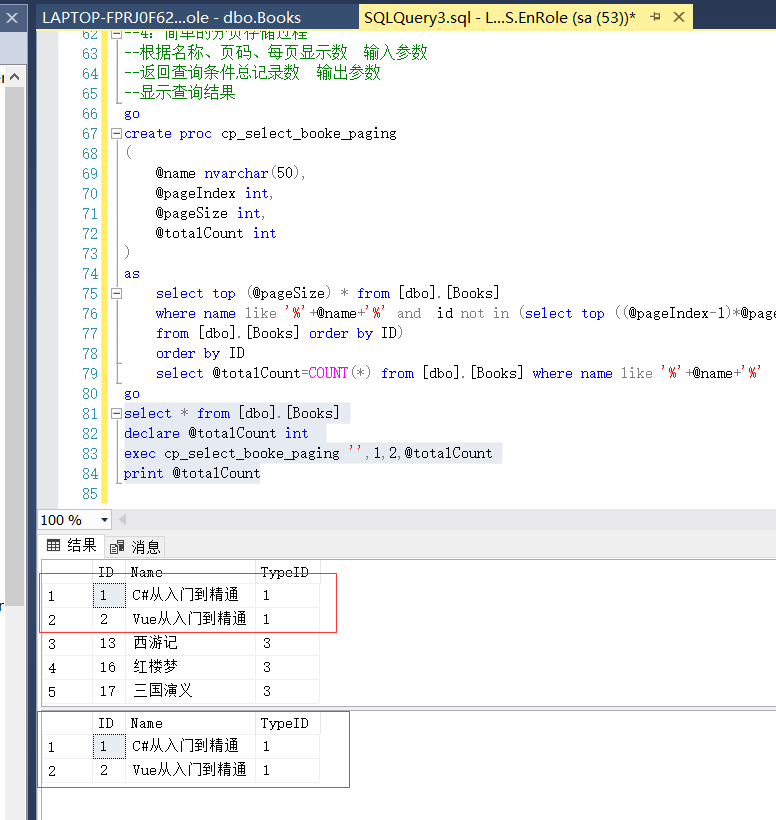Image resolution: width=776 pixels, height=820 pixels.
Task: Click the print @totalCount line
Action: point(192,473)
